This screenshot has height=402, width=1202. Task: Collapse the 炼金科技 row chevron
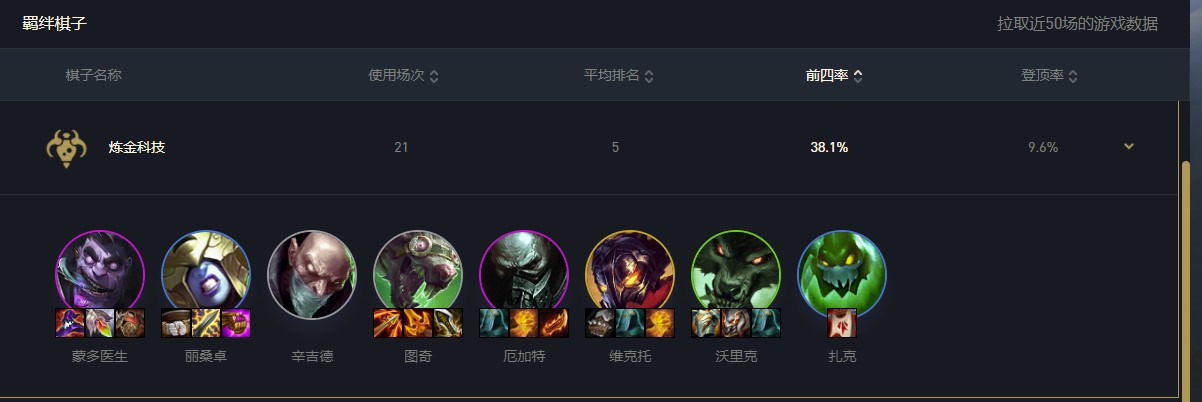coord(1129,146)
